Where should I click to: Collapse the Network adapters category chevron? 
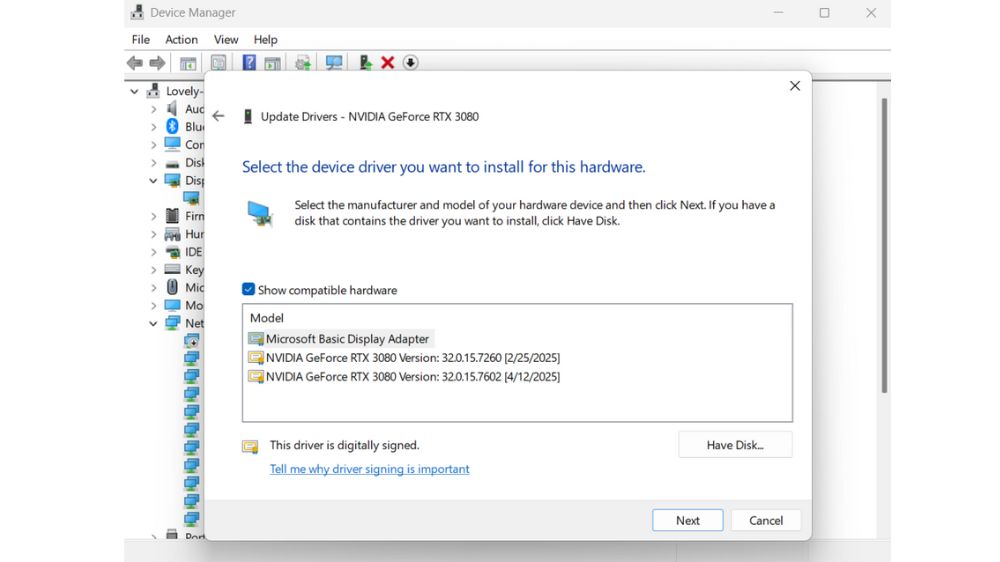[153, 323]
